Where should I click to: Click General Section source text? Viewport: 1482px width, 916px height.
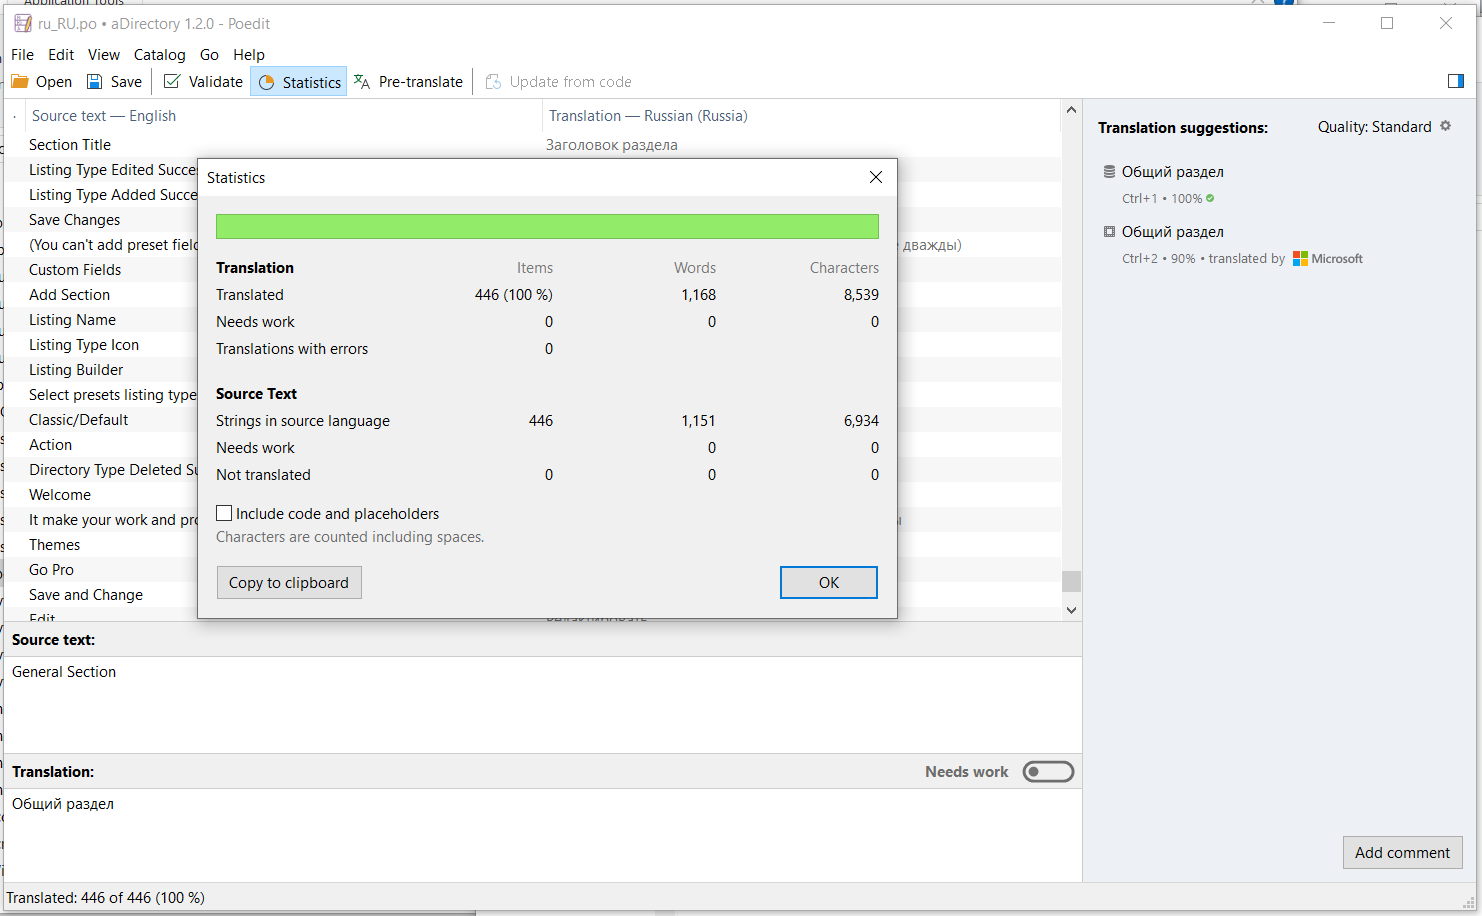[x=64, y=672]
